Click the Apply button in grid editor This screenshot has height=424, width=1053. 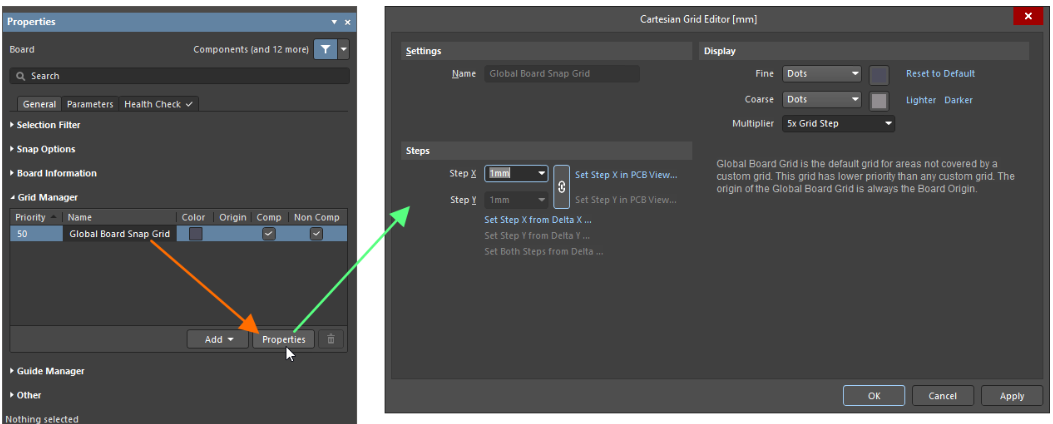point(1011,396)
